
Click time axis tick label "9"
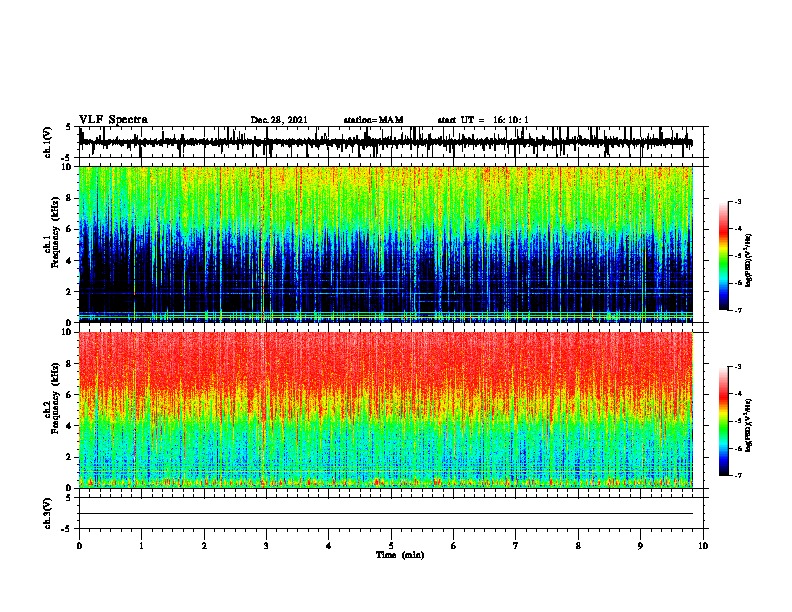(x=640, y=546)
